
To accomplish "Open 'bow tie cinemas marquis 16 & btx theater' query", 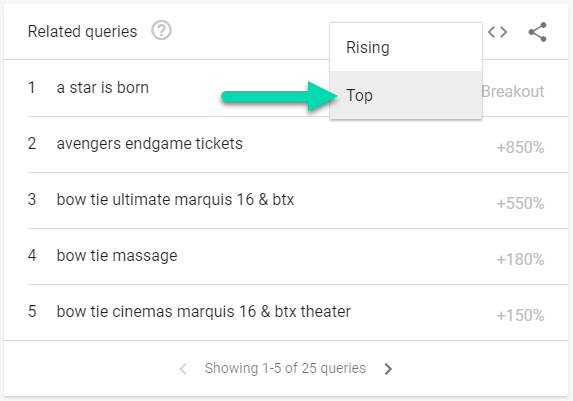I will (x=204, y=311).
